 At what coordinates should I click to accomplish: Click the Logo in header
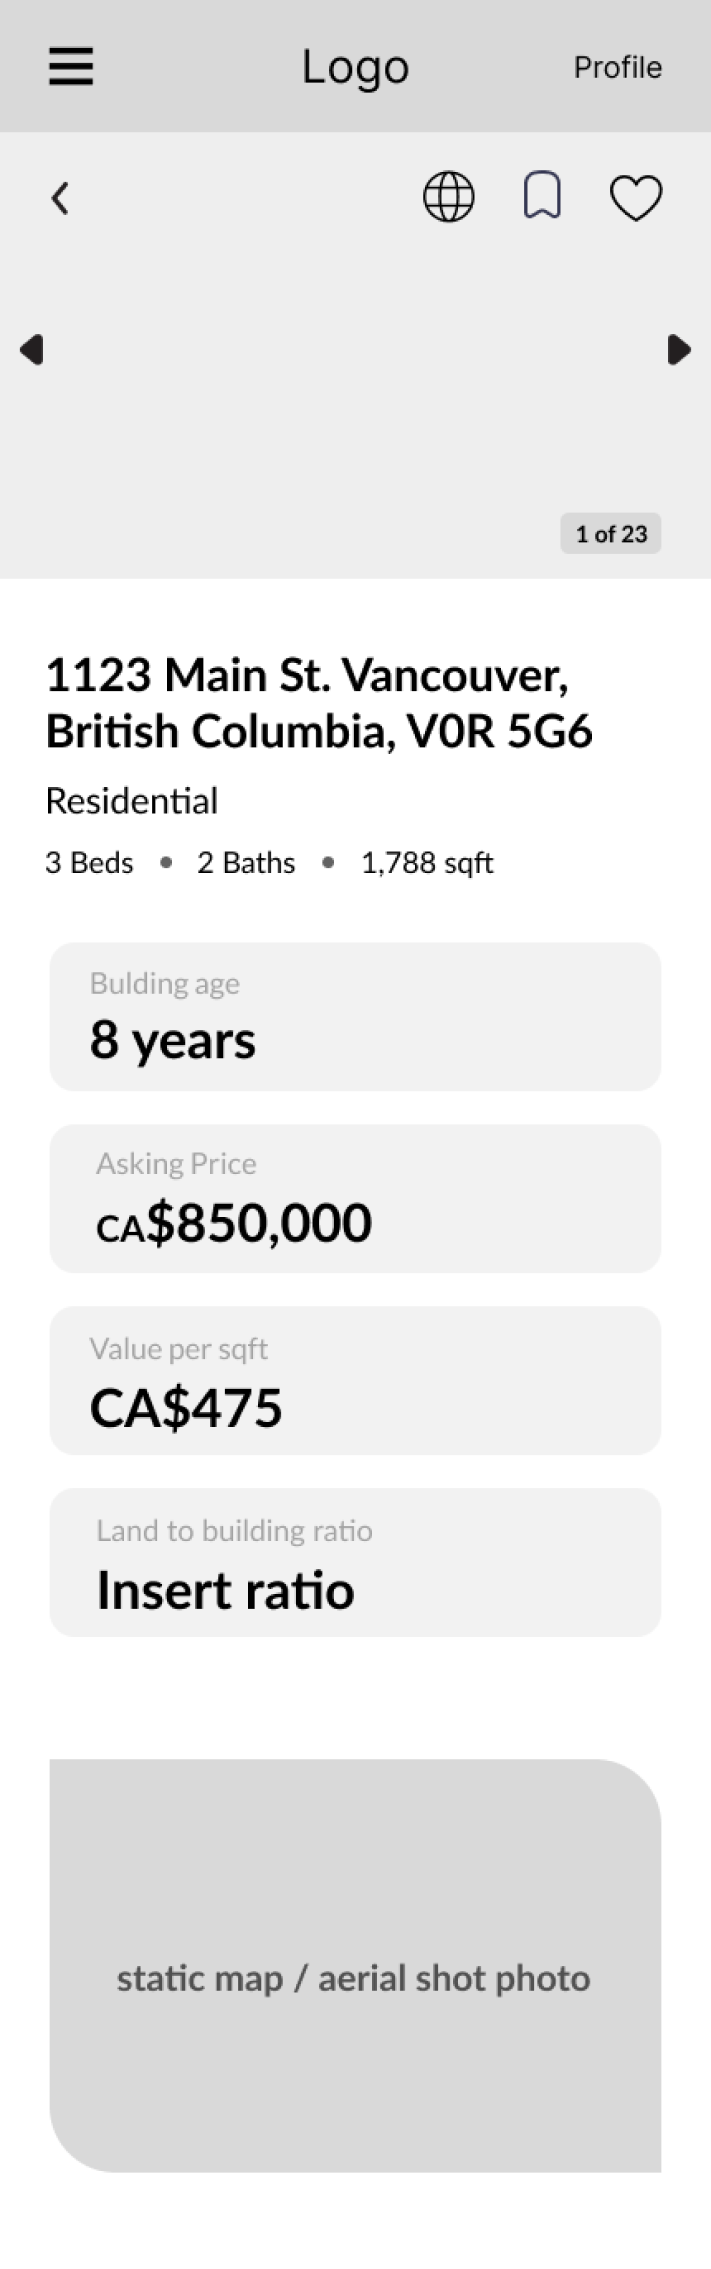[355, 67]
